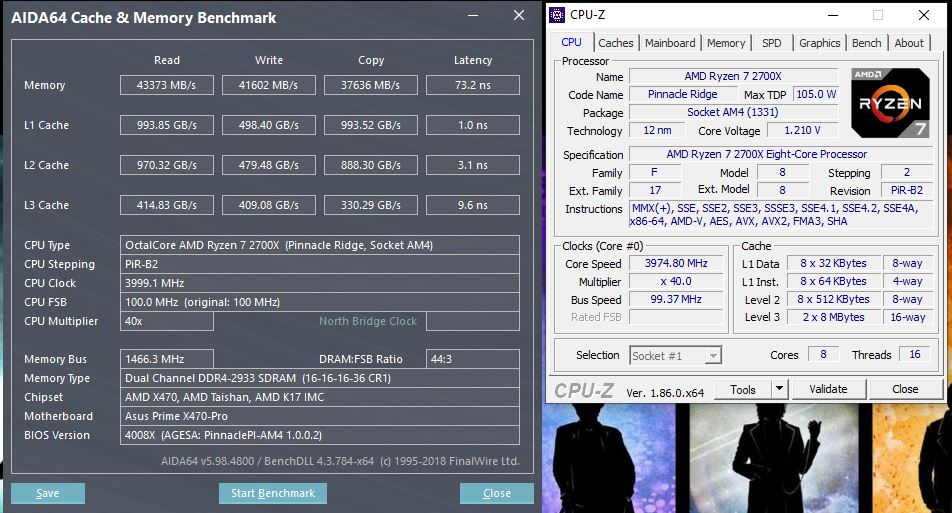The image size is (952, 513).
Task: Click Save in AIDA64 benchmark window
Action: click(x=47, y=494)
